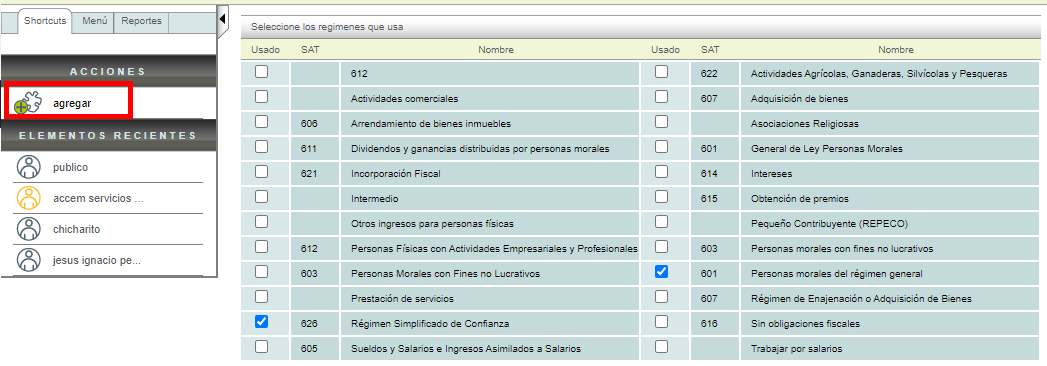Switch to the Menú tab
Viewport: 1047px width, 366px height.
click(95, 21)
